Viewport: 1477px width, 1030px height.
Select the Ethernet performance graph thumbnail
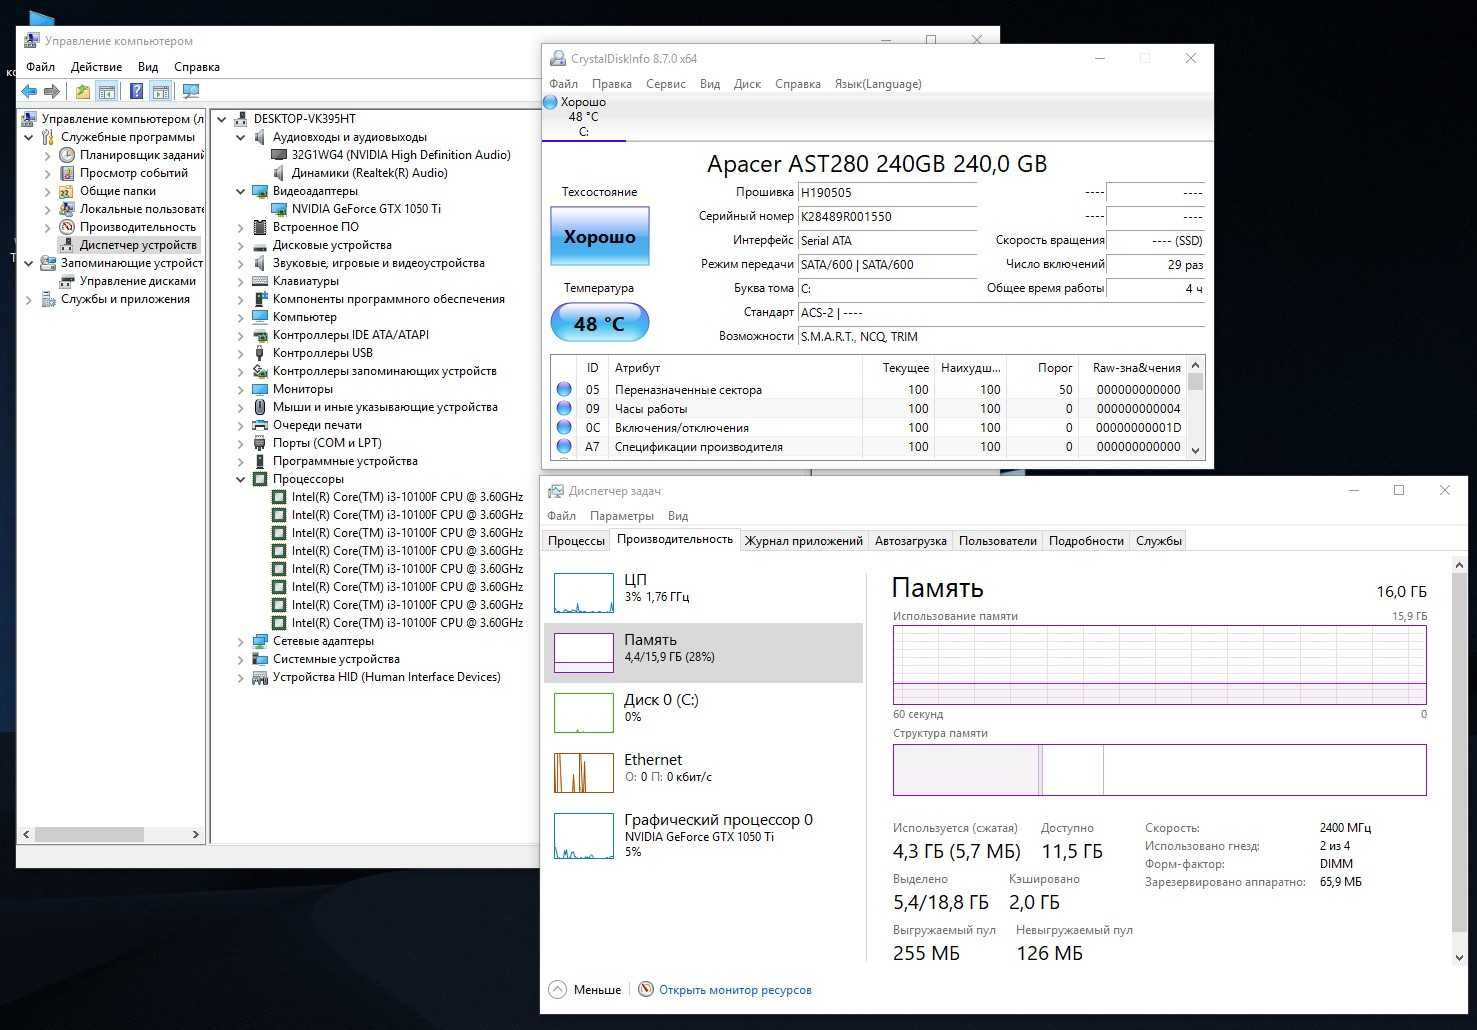(584, 773)
